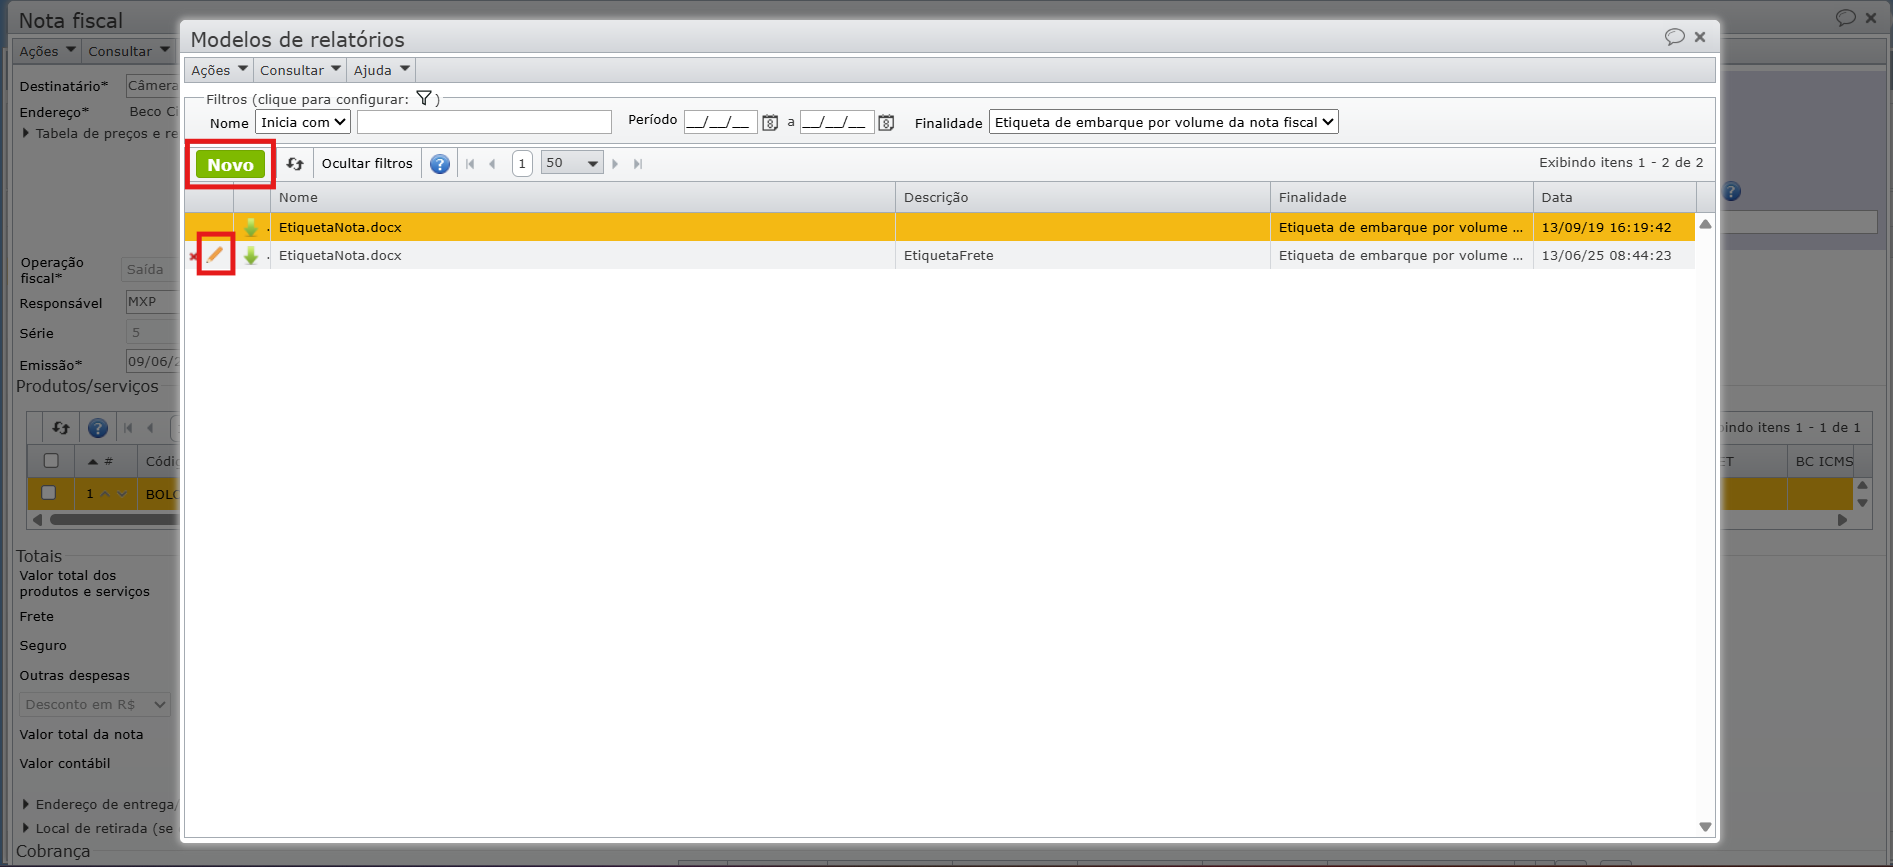Toggle the select-all checkbox in Produtos/serviços header
This screenshot has width=1893, height=867.
[x=51, y=461]
